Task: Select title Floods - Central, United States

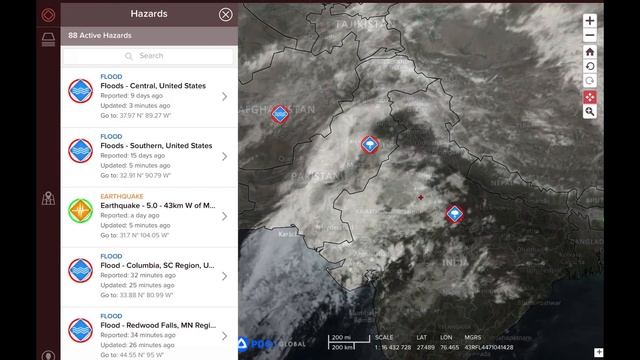Action: (153, 86)
